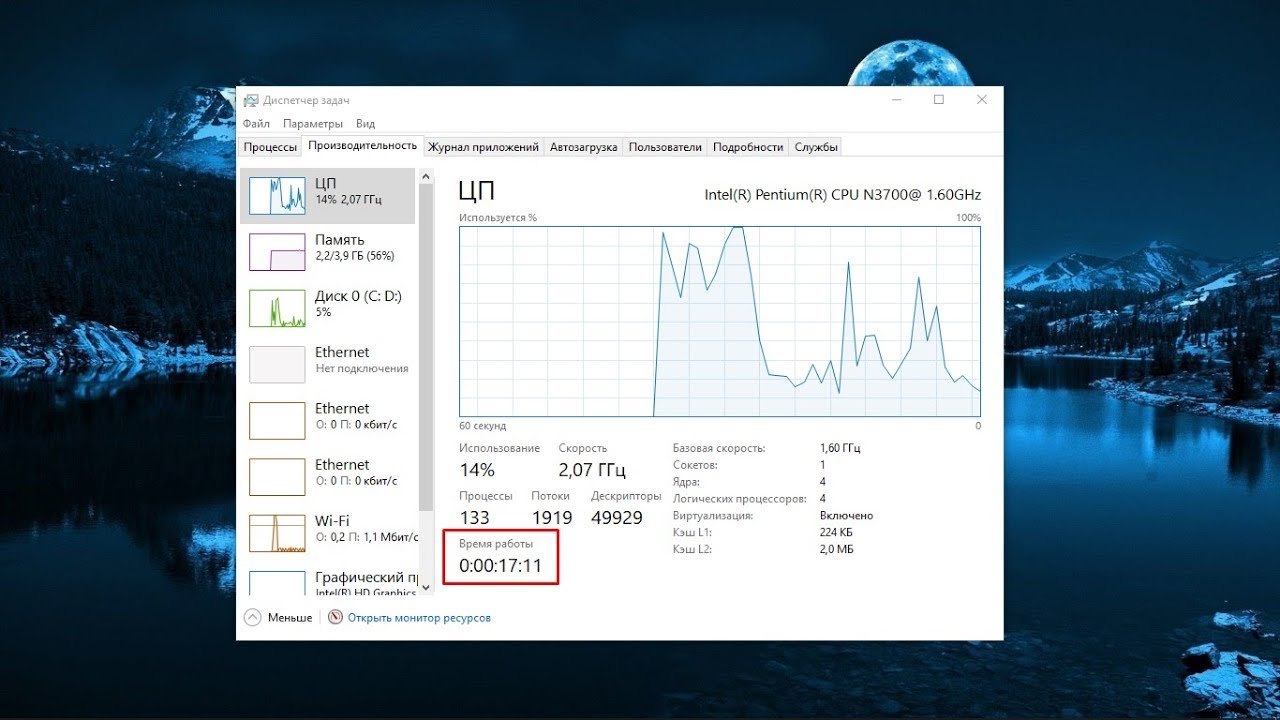Click the Виртуализация: label
The height and width of the screenshot is (720, 1280).
point(713,516)
